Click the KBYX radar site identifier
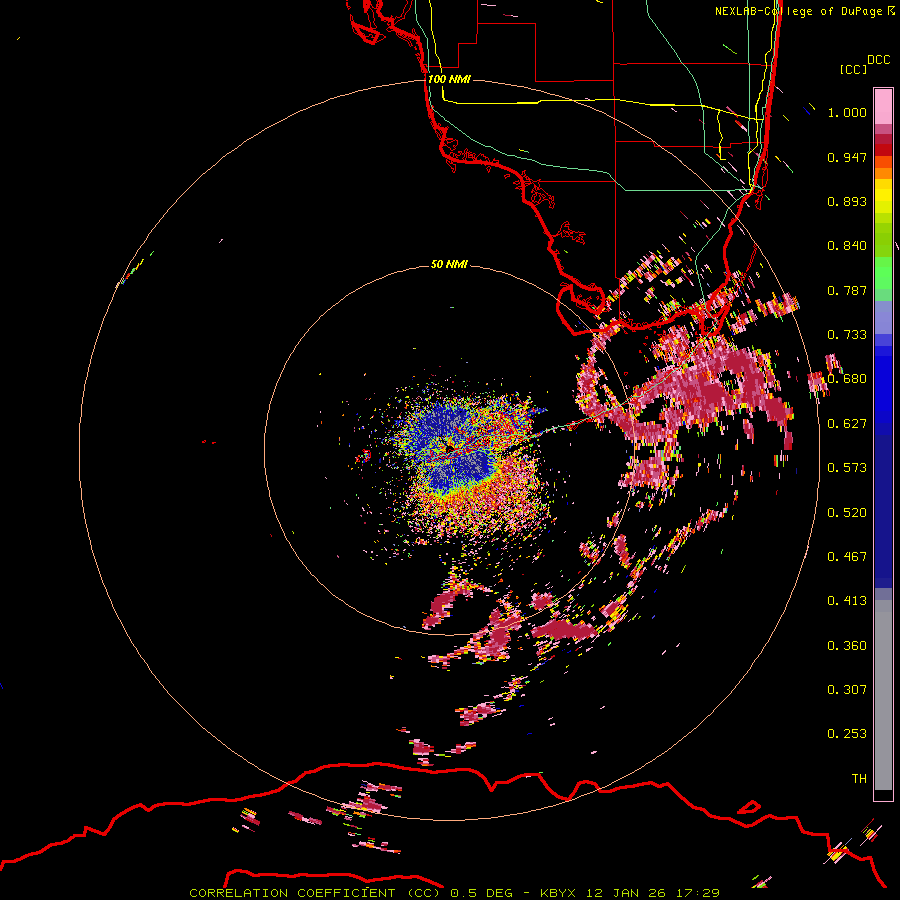Image resolution: width=900 pixels, height=900 pixels. [560, 893]
